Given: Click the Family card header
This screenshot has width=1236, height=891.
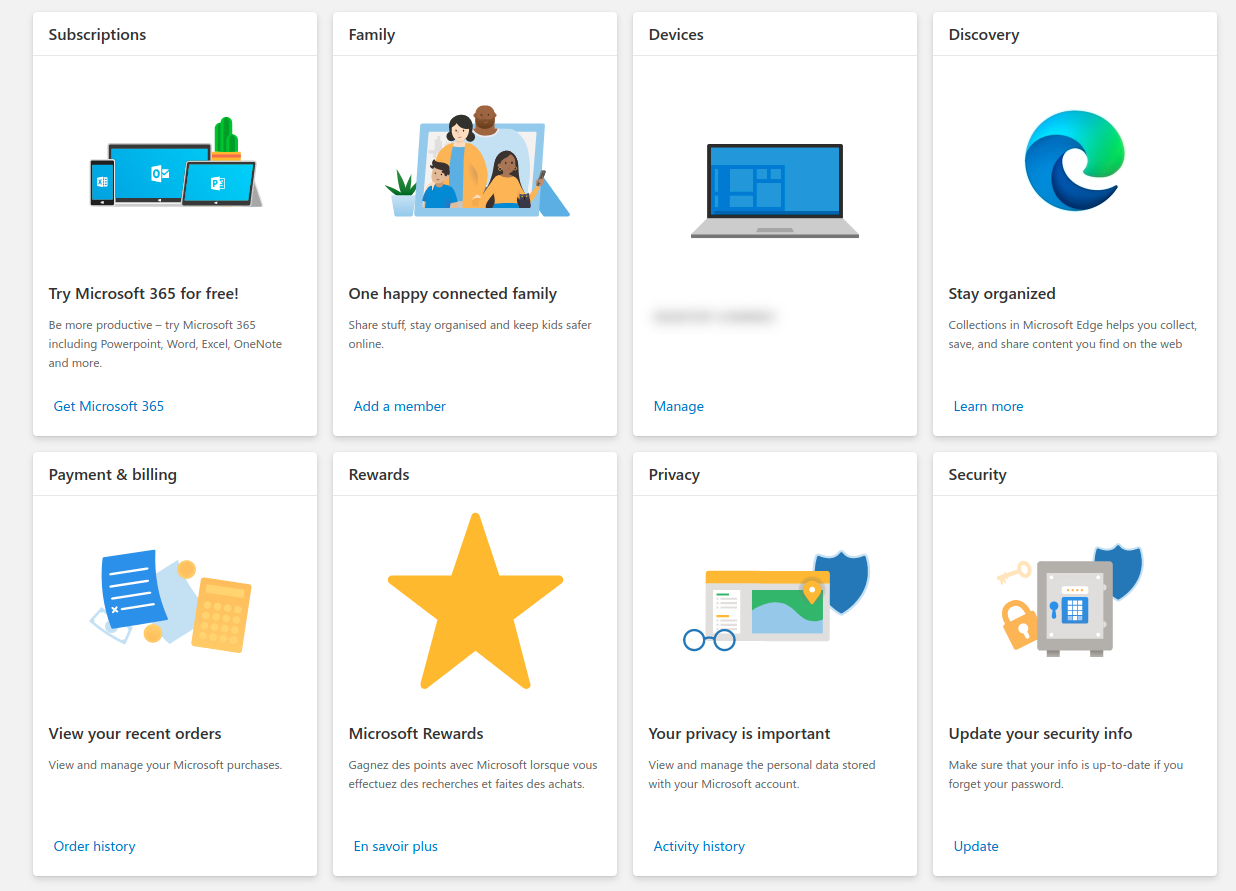Looking at the screenshot, I should 372,34.
